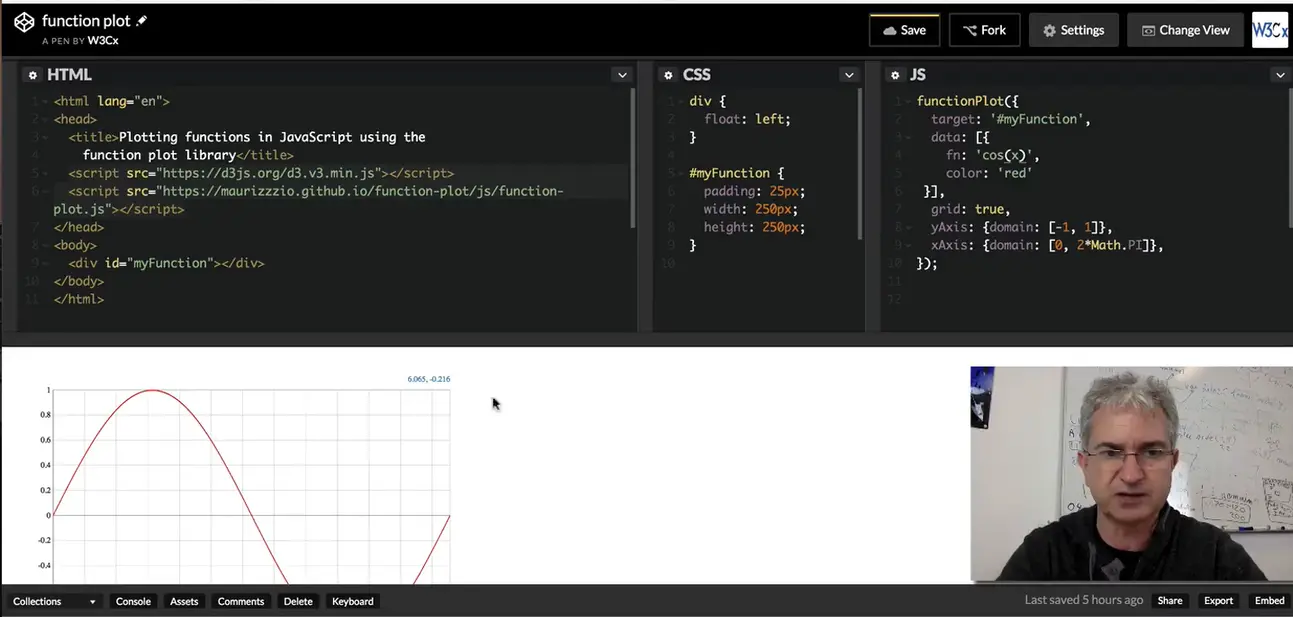The width and height of the screenshot is (1293, 617).
Task: Open CSS editor settings gear
Action: pos(668,75)
